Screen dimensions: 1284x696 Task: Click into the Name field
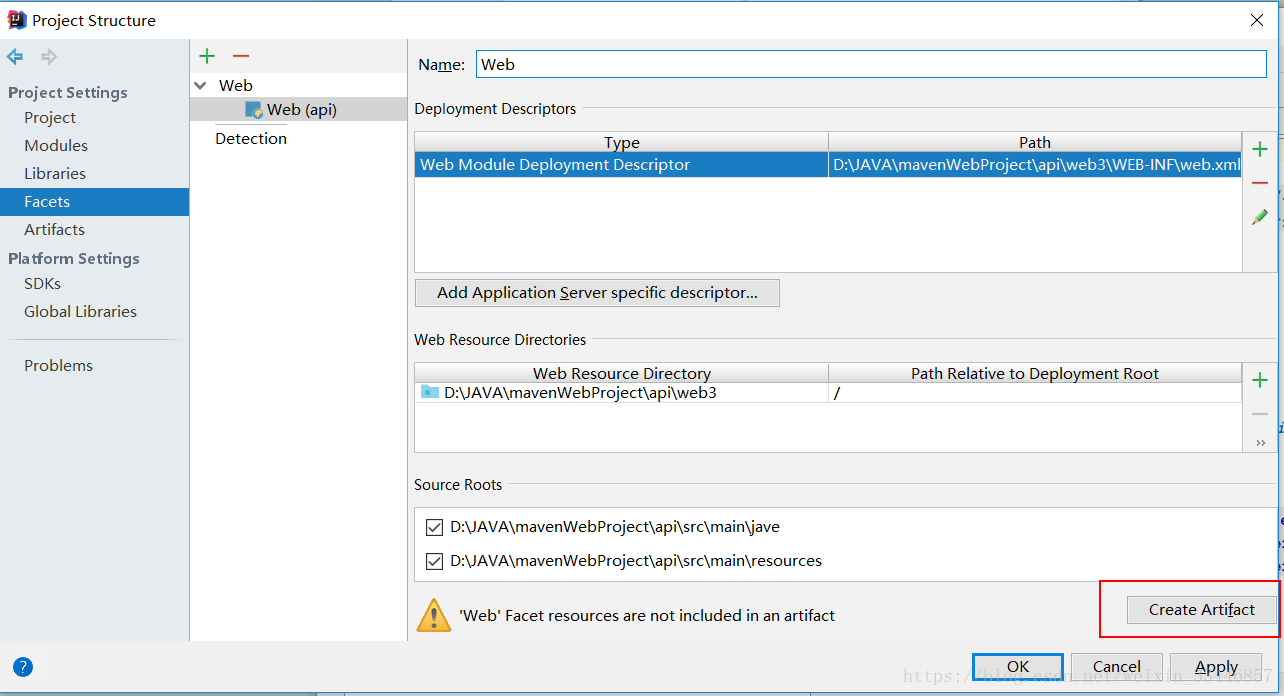(x=871, y=64)
